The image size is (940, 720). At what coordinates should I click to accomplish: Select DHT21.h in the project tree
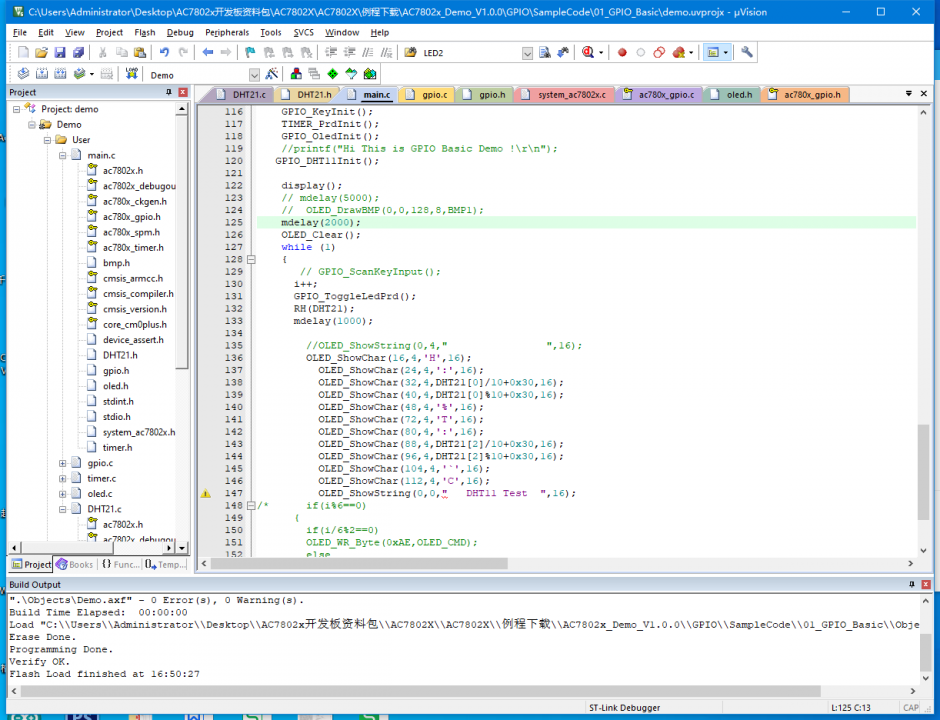coord(120,356)
